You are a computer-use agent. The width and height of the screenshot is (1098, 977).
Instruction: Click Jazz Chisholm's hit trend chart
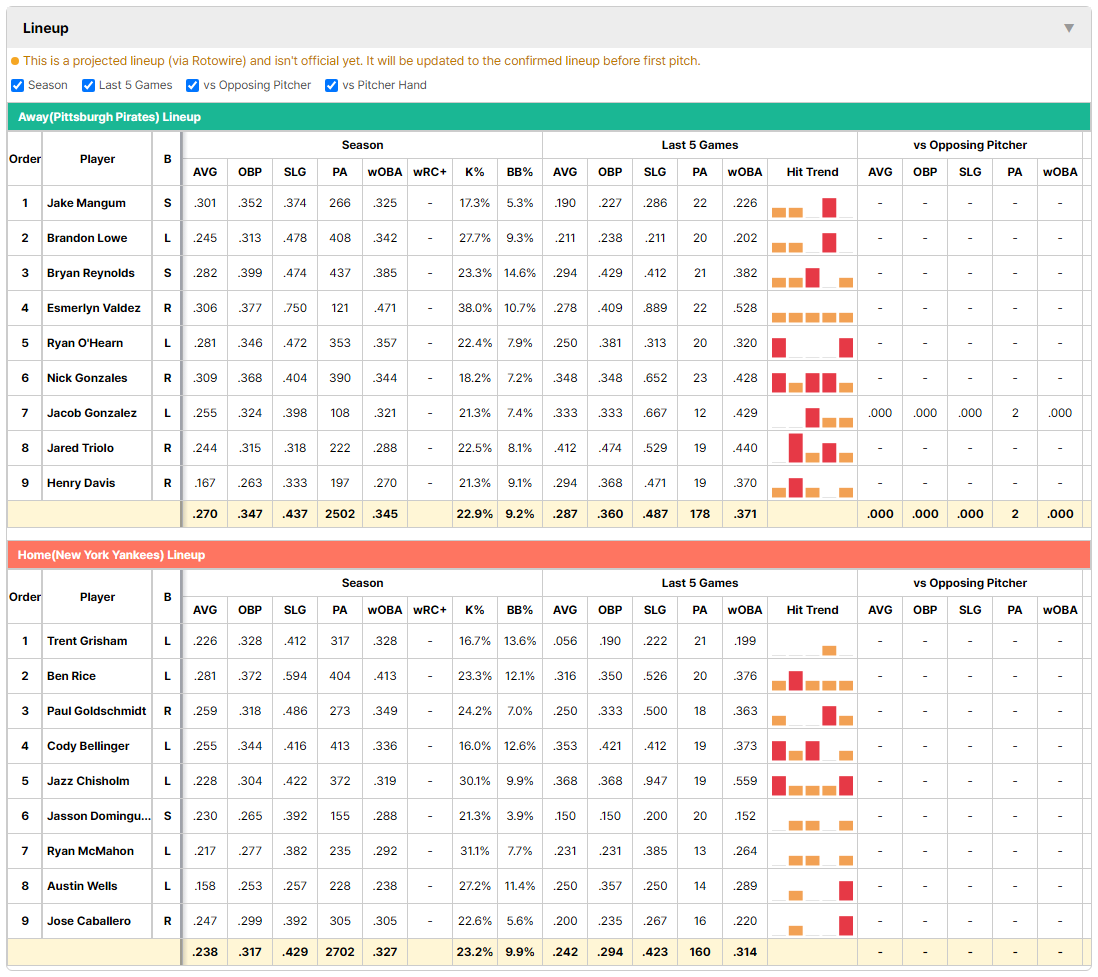coord(812,784)
